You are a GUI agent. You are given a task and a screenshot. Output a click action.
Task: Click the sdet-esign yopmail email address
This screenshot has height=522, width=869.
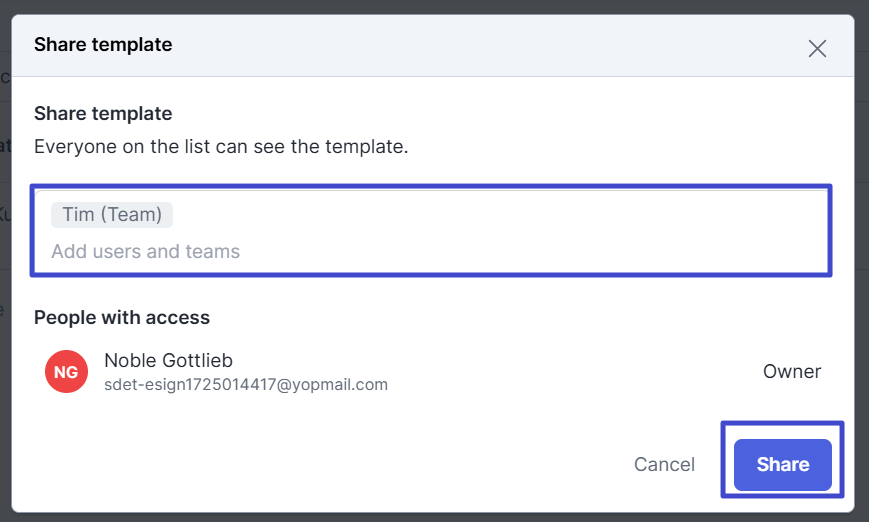click(246, 384)
